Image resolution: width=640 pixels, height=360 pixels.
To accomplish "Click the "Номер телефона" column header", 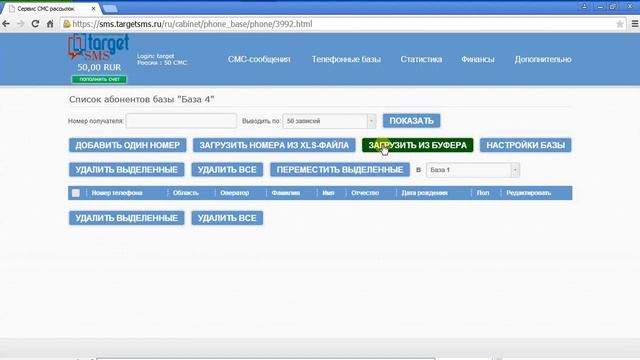I will click(117, 193).
